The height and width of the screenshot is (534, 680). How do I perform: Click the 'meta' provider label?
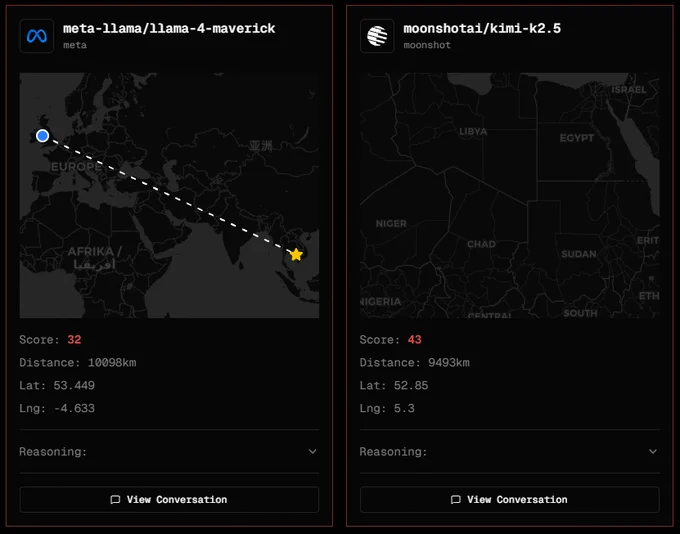point(75,45)
